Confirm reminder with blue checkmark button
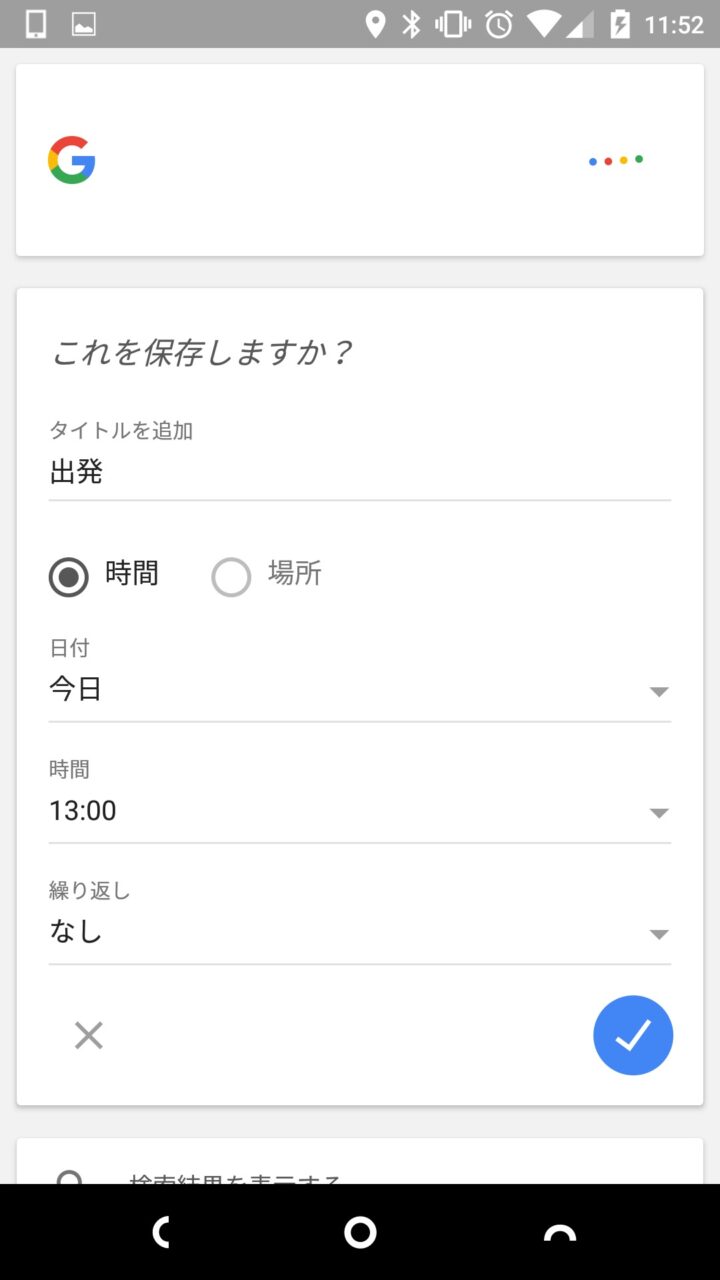This screenshot has height=1280, width=720. [x=632, y=1035]
